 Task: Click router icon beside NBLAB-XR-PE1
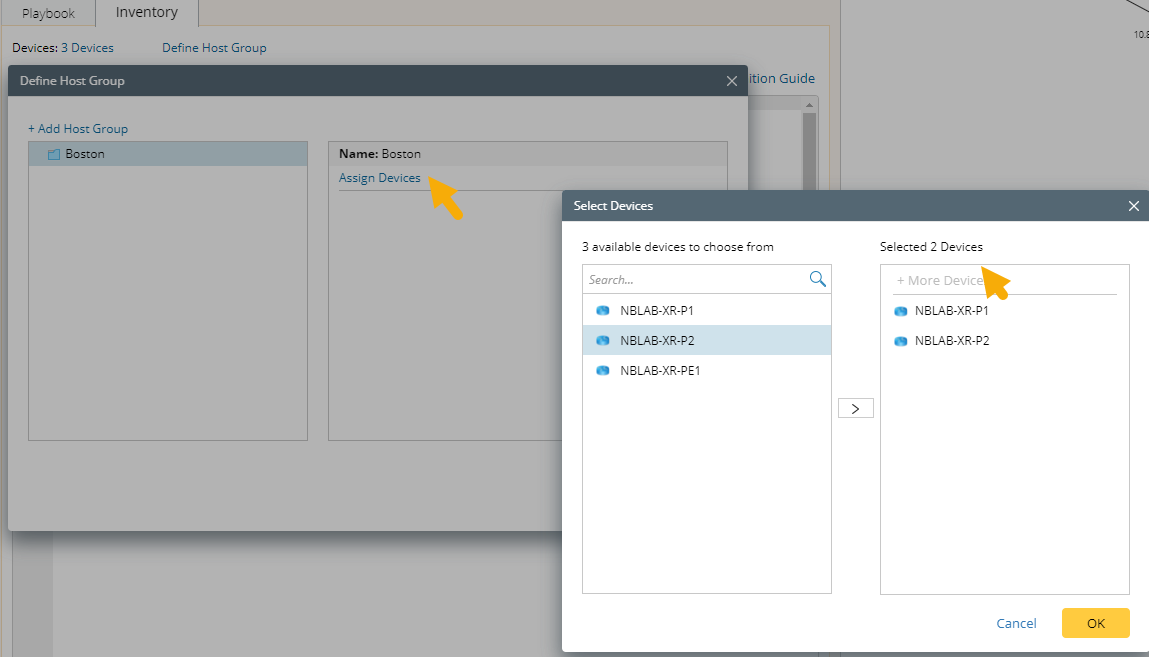603,371
